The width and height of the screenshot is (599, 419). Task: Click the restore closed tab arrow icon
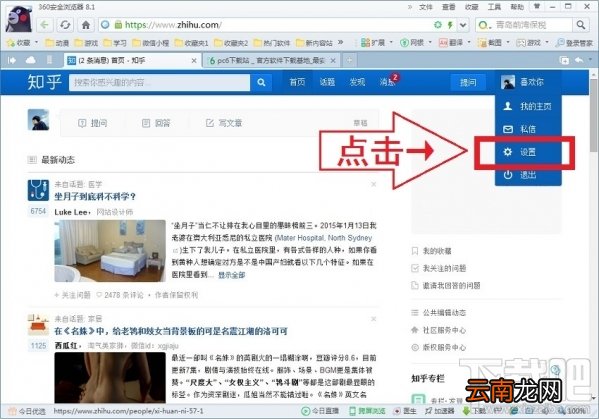(x=579, y=60)
